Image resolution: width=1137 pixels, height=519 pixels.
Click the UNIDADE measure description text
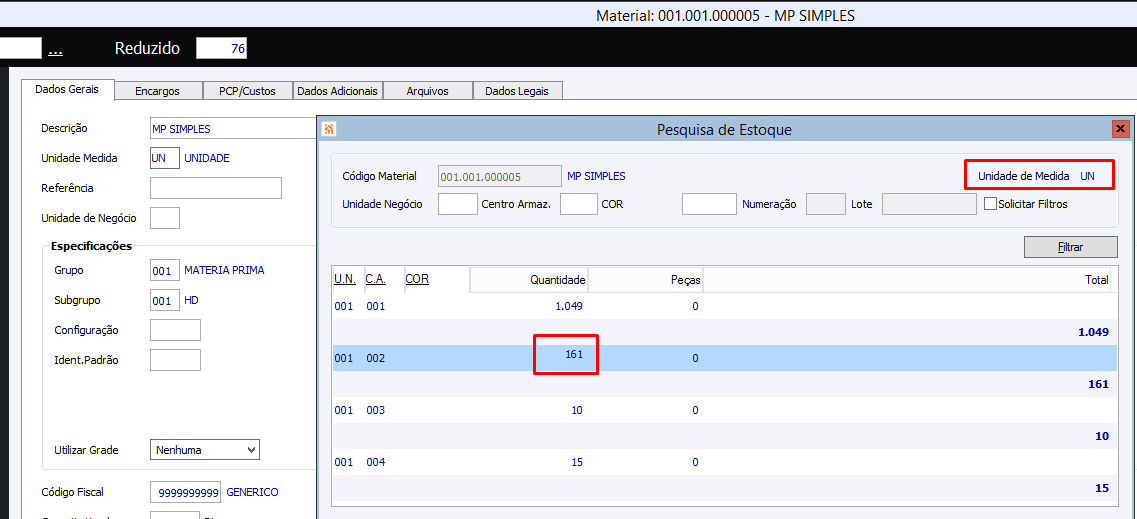(x=207, y=158)
